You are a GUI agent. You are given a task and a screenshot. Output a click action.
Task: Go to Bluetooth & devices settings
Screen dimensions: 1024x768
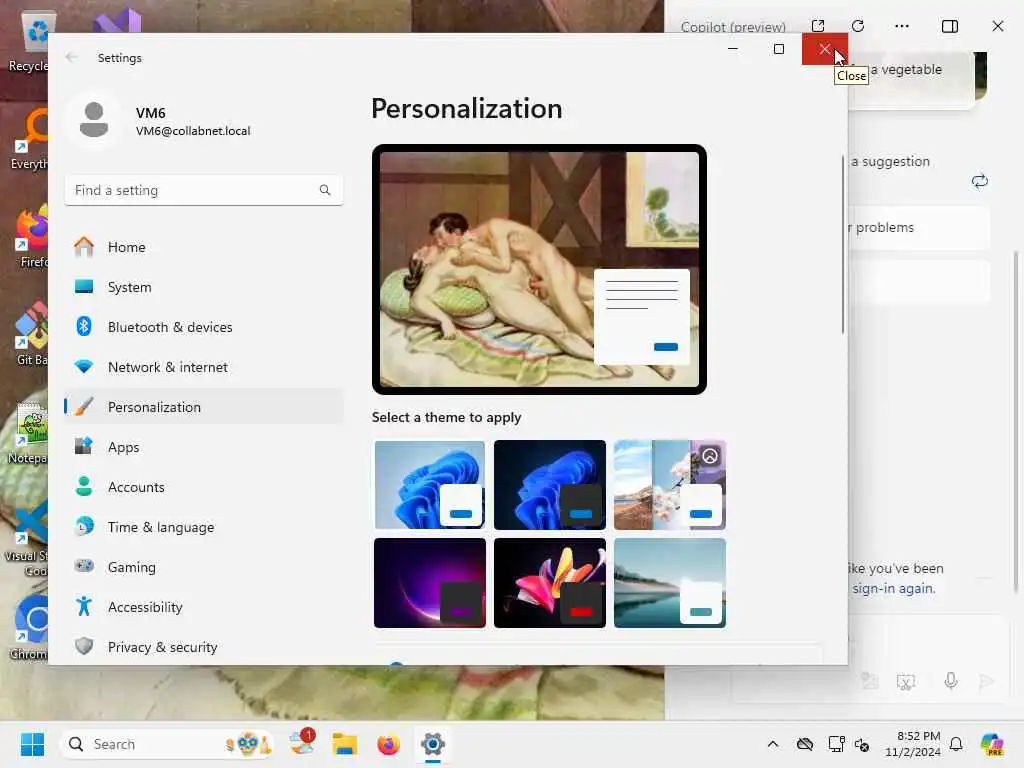(204, 327)
